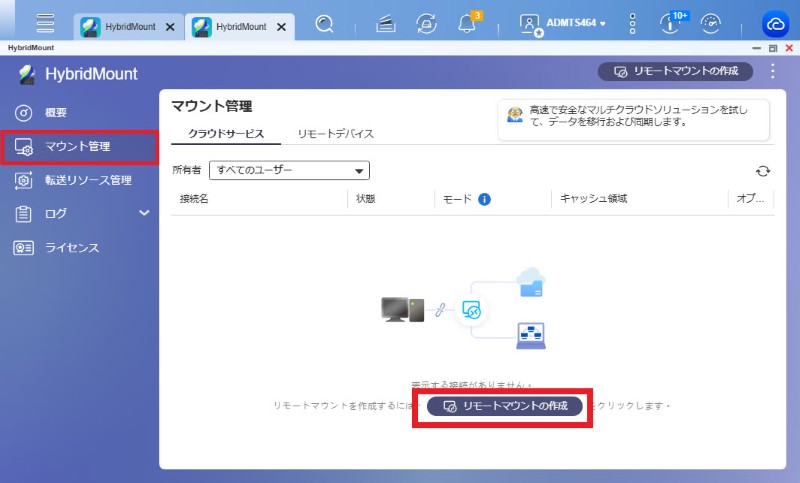Viewport: 800px width, 483px height.
Task: Click the top-right リモートマウントの作成 button
Action: point(675,72)
